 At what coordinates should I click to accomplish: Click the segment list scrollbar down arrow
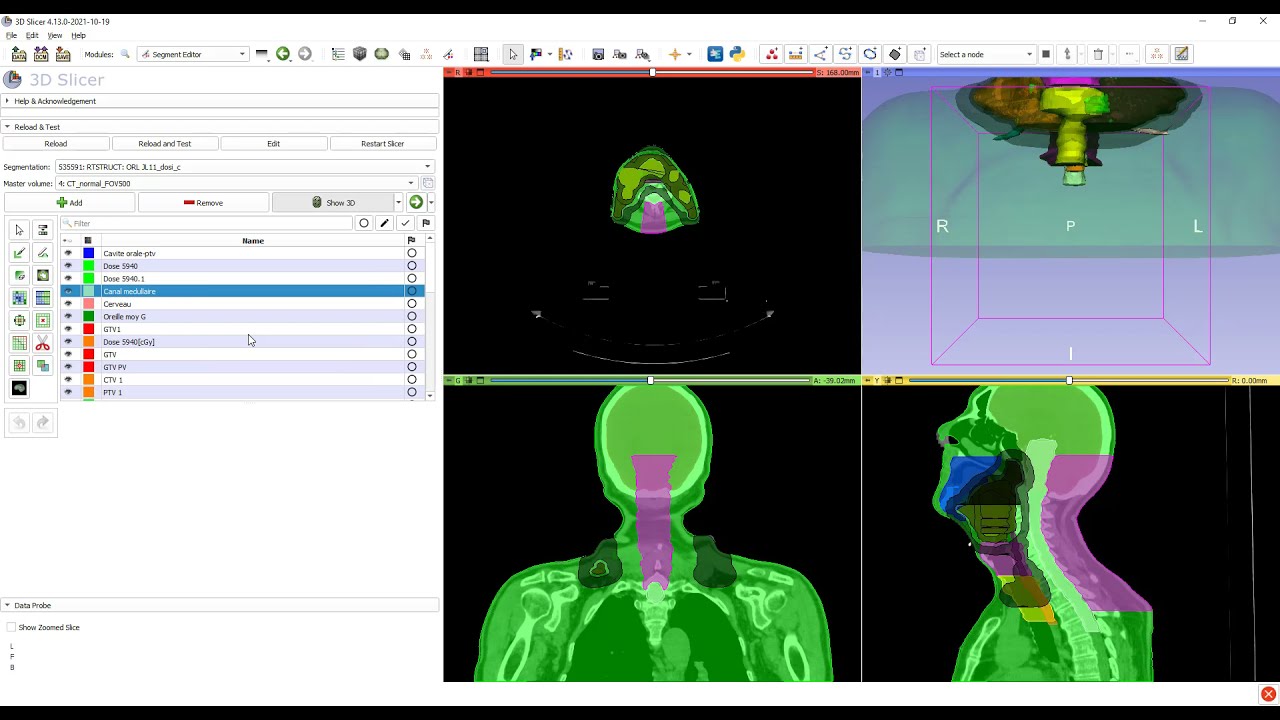point(430,396)
